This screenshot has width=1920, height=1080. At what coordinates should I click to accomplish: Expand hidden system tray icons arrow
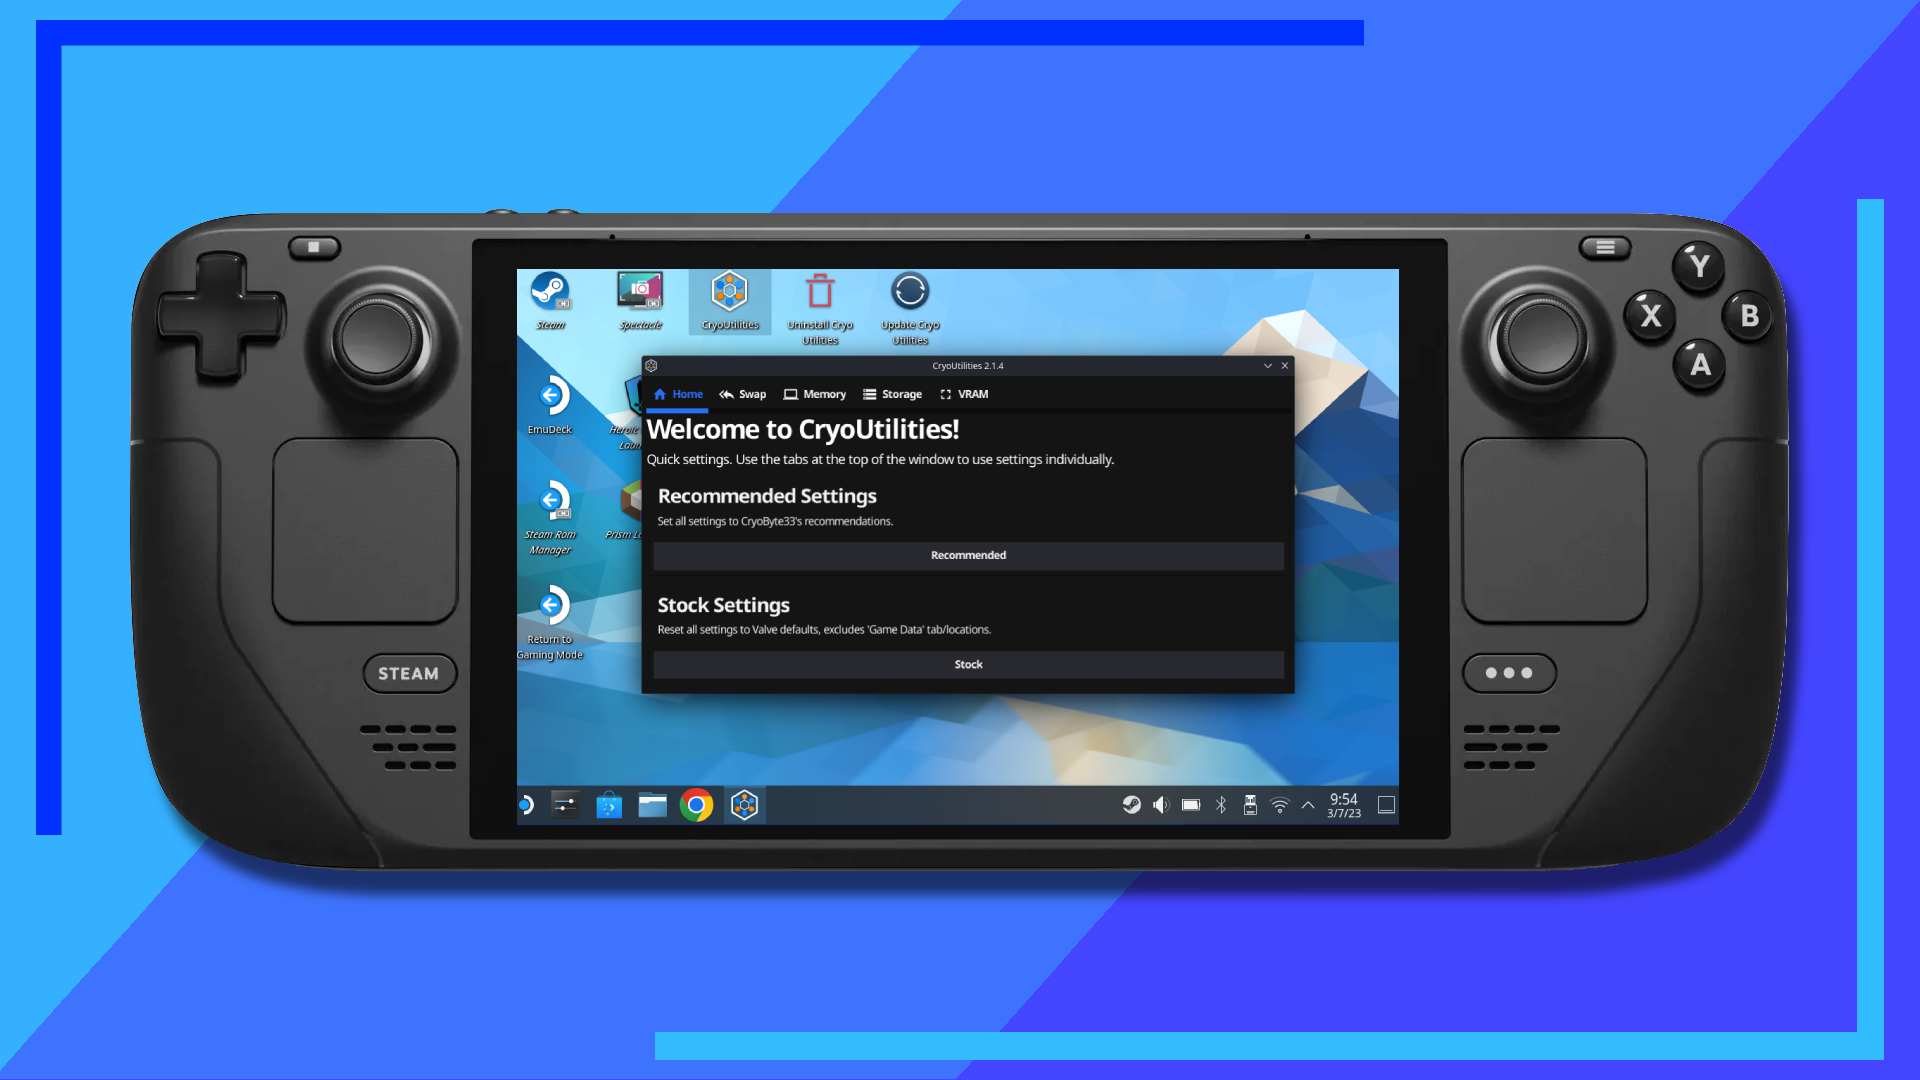tap(1308, 805)
